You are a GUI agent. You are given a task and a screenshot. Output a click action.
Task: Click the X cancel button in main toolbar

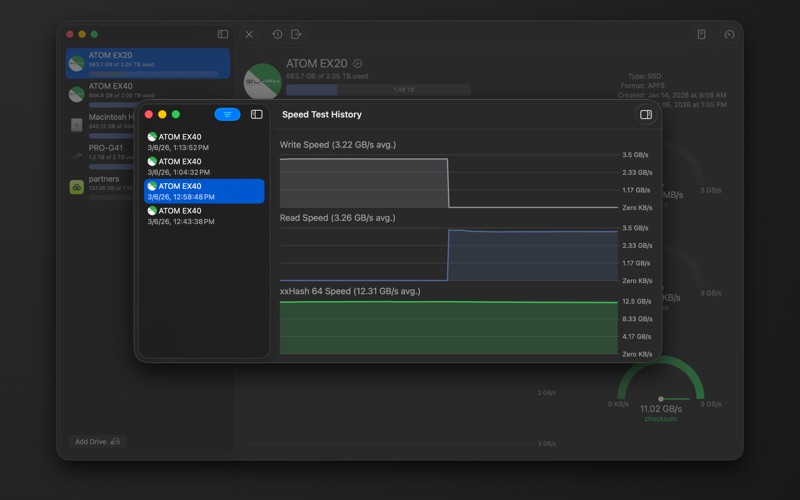click(249, 34)
